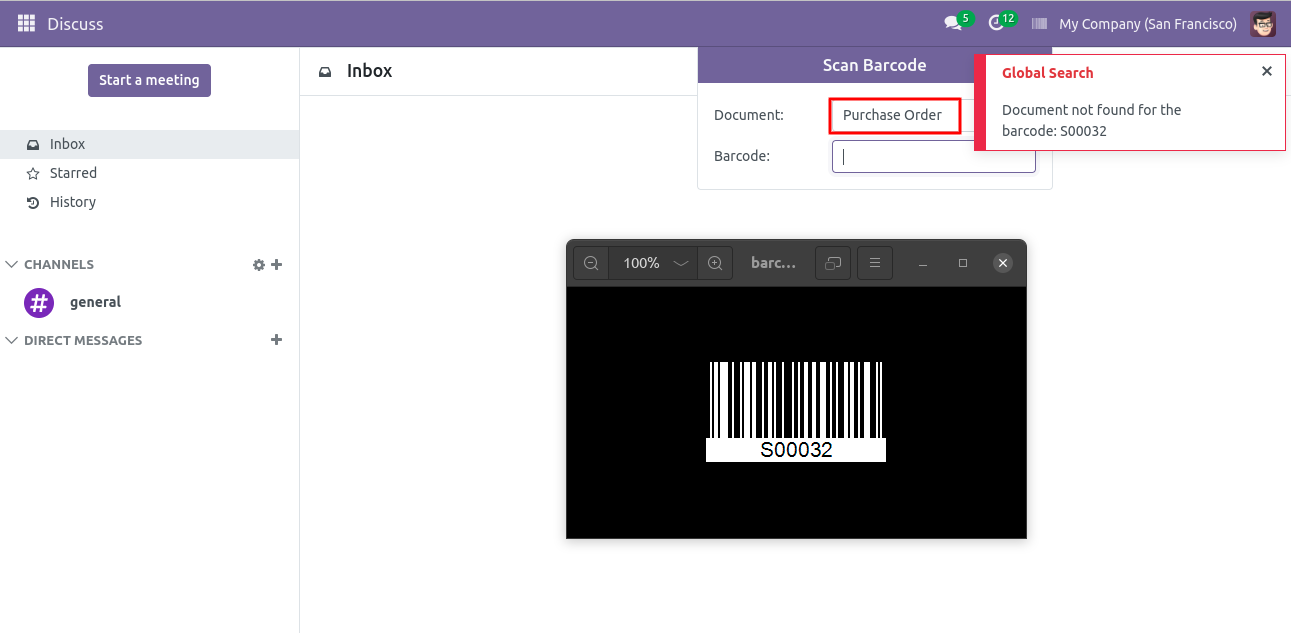Open the user avatar menu
The width and height of the screenshot is (1291, 633).
click(1263, 23)
